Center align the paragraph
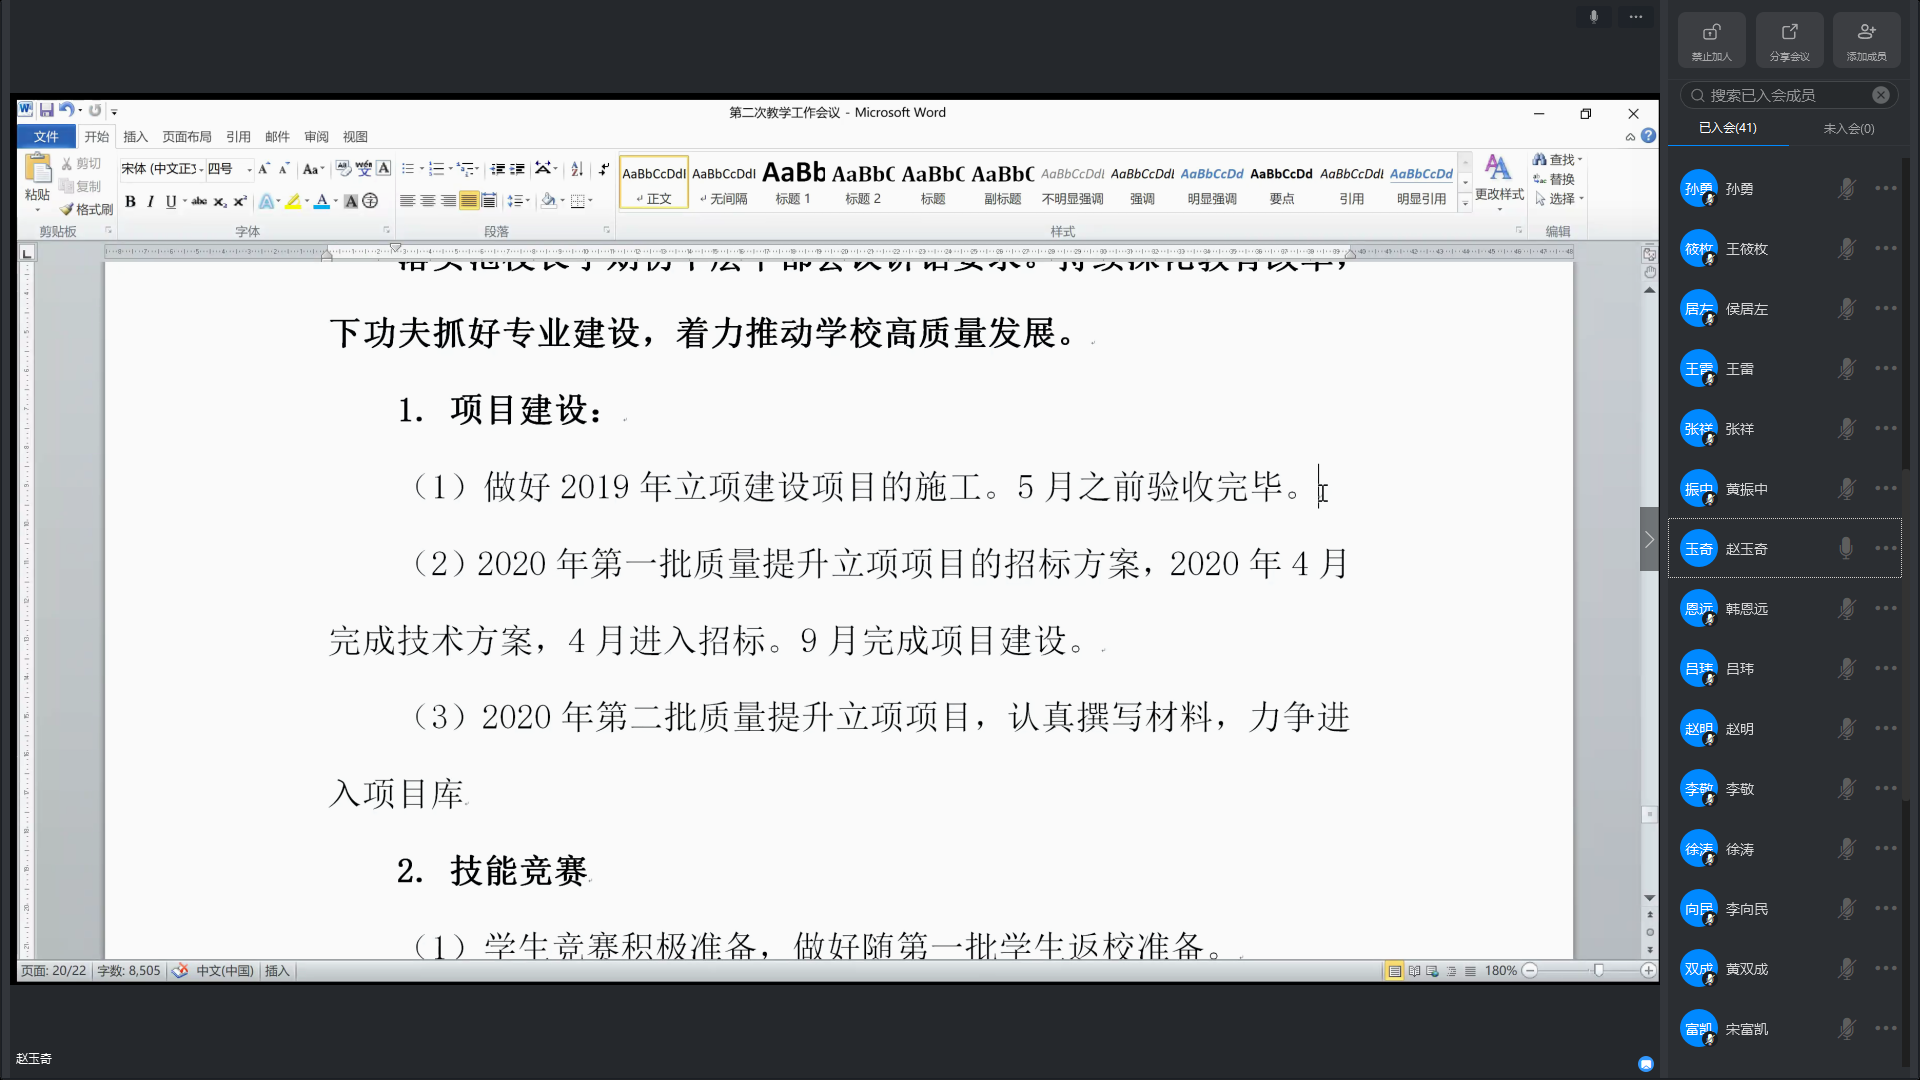Viewport: 1920px width, 1080px height. pyautogui.click(x=428, y=201)
